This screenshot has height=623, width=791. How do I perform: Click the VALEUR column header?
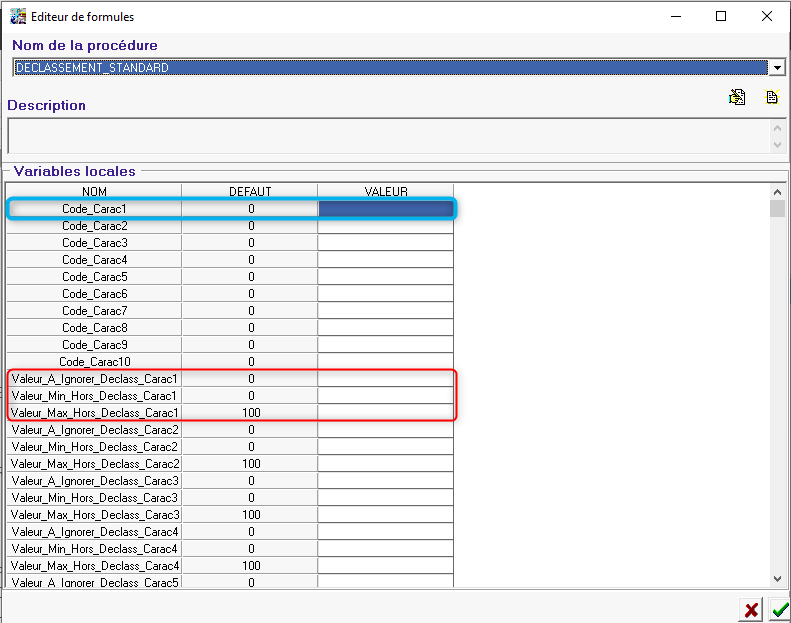[385, 191]
